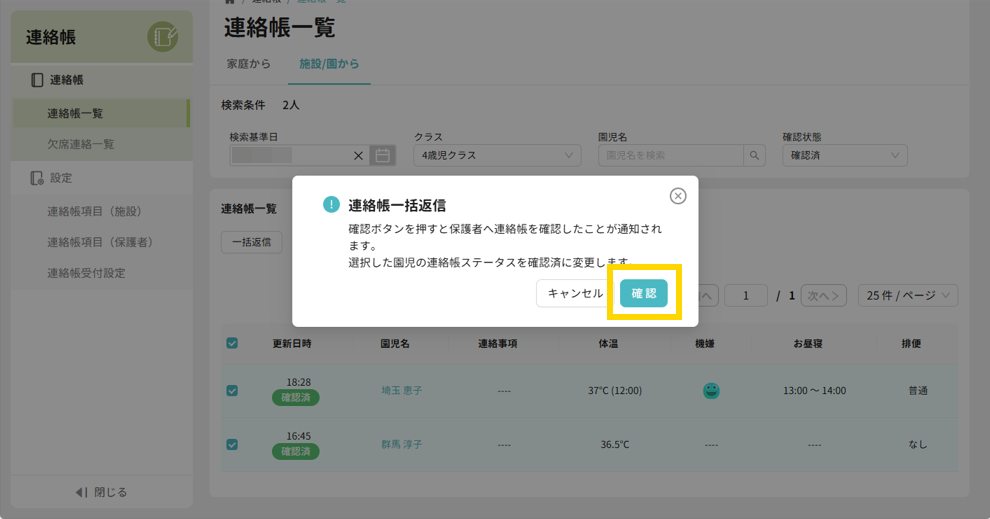990x519 pixels.
Task: Expand the 25 件 / ページ page size dropdown
Action: pos(907,295)
